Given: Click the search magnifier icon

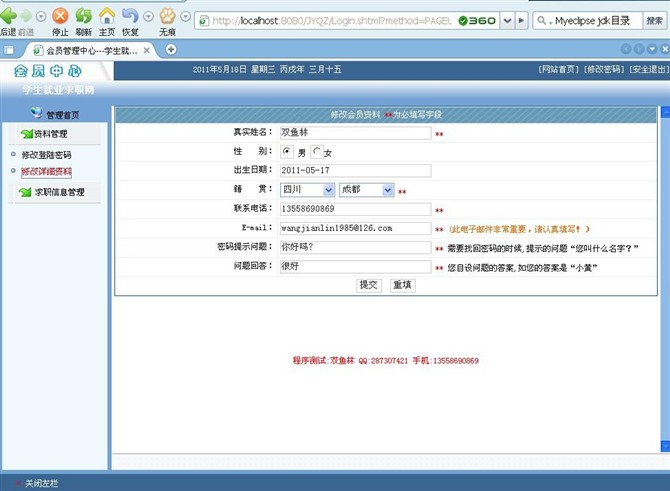Looking at the screenshot, I should tap(541, 21).
